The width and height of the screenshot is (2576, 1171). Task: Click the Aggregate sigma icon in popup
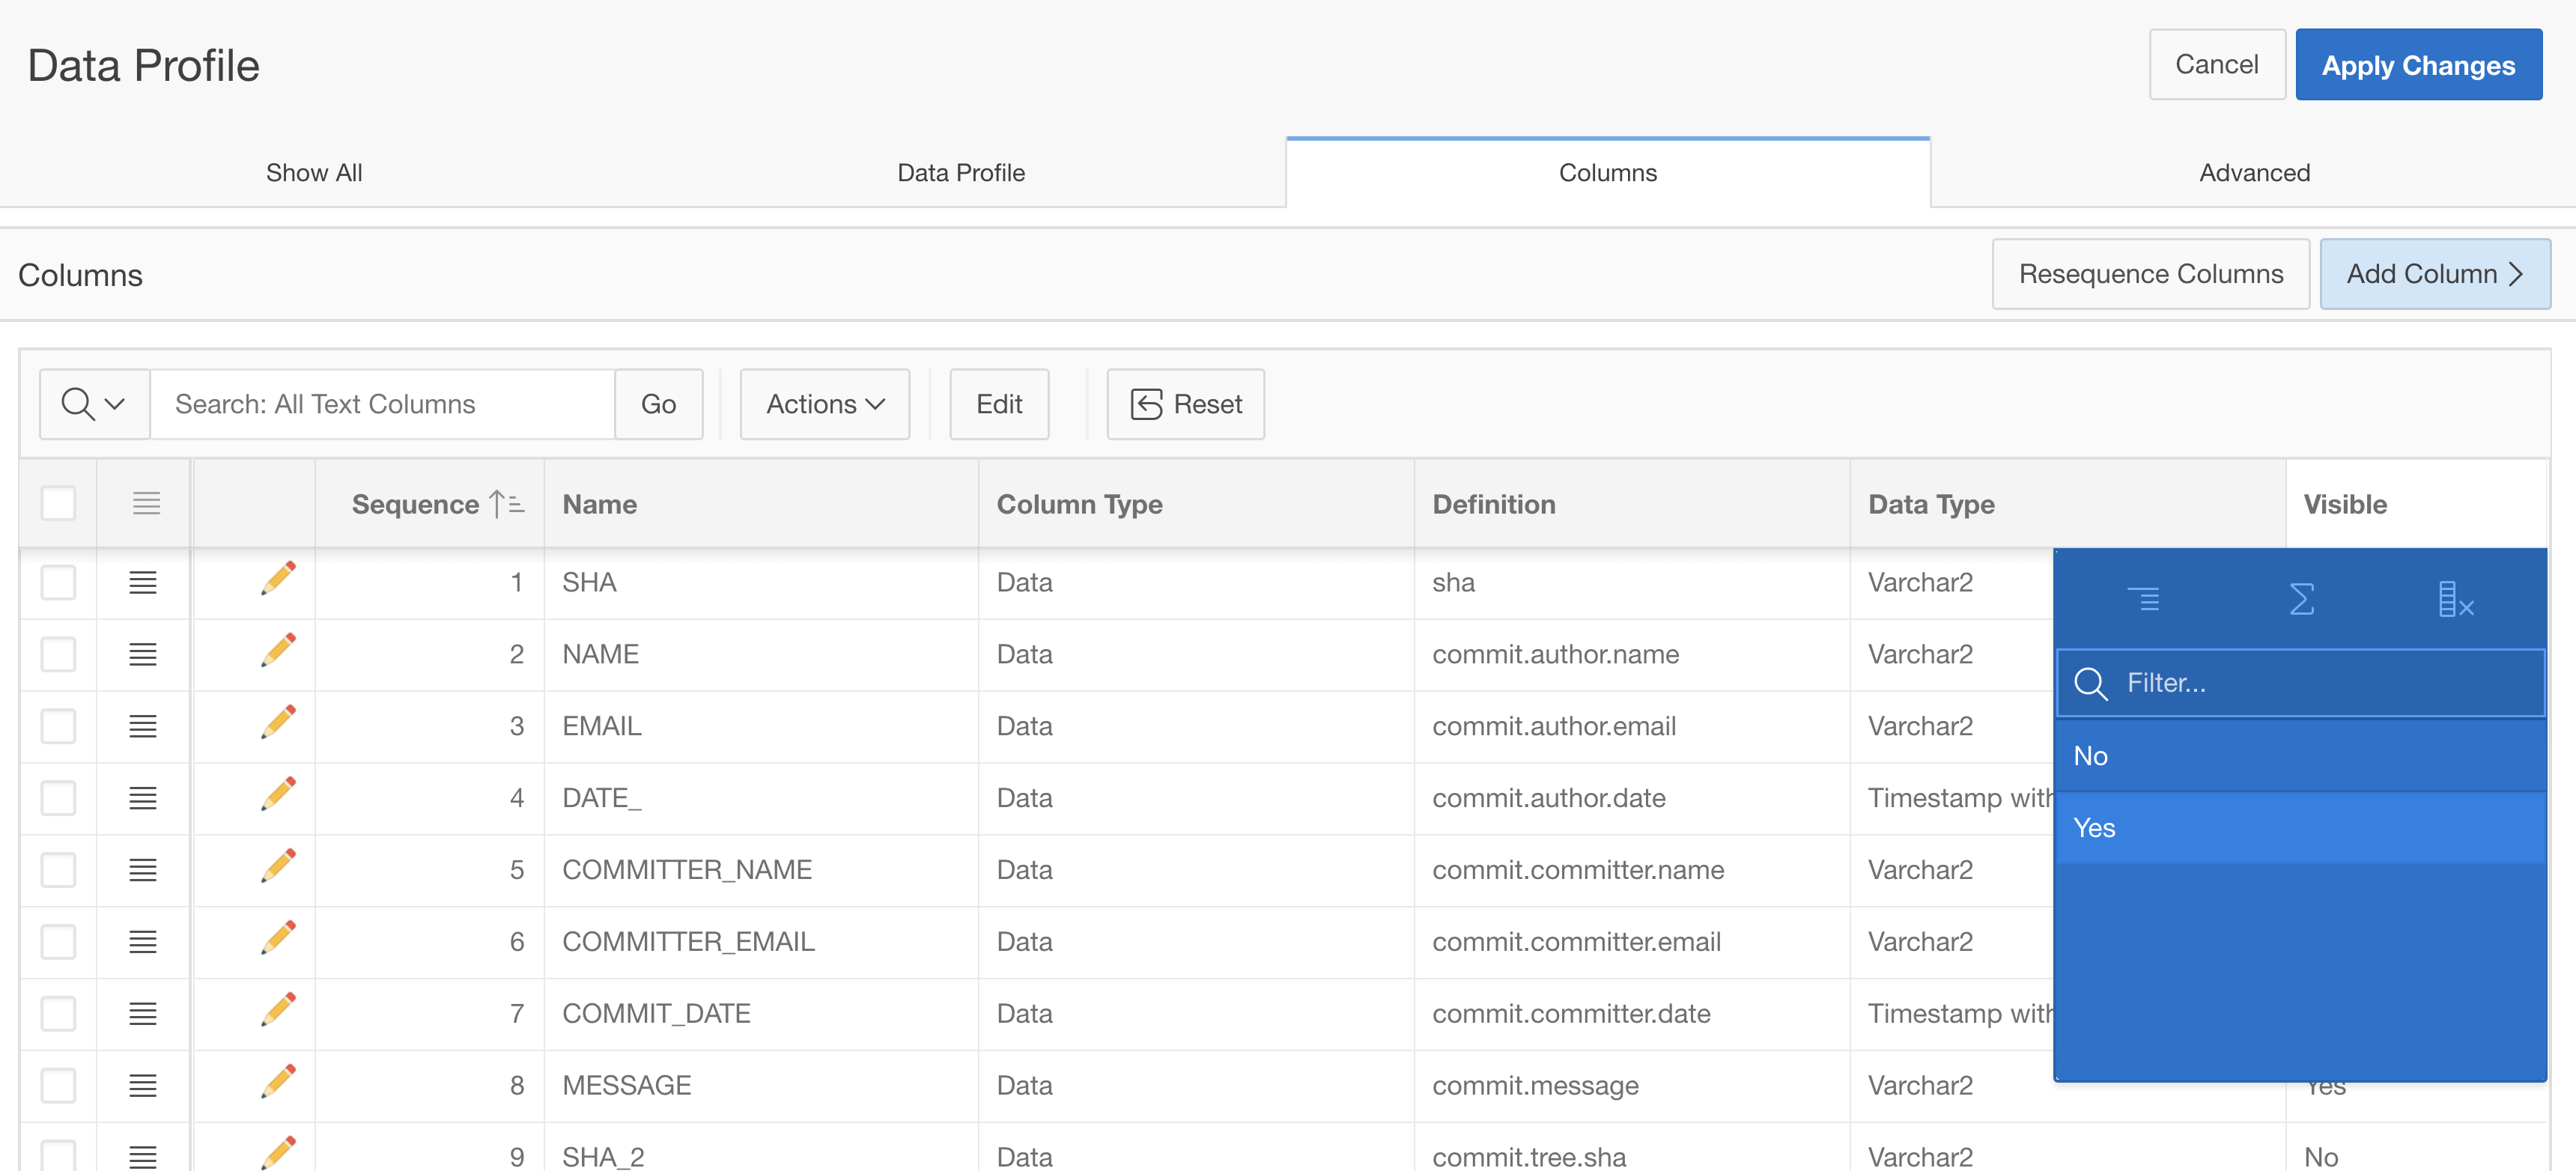point(2301,599)
